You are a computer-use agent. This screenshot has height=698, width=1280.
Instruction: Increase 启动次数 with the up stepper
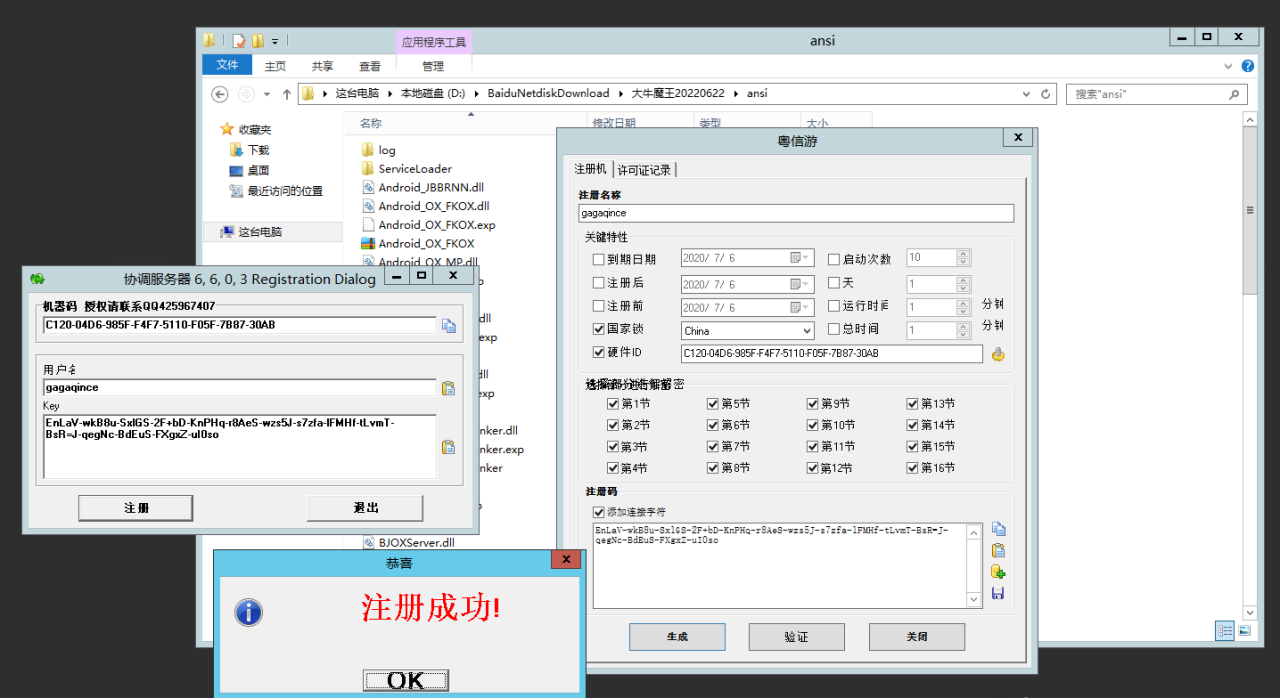click(x=962, y=252)
